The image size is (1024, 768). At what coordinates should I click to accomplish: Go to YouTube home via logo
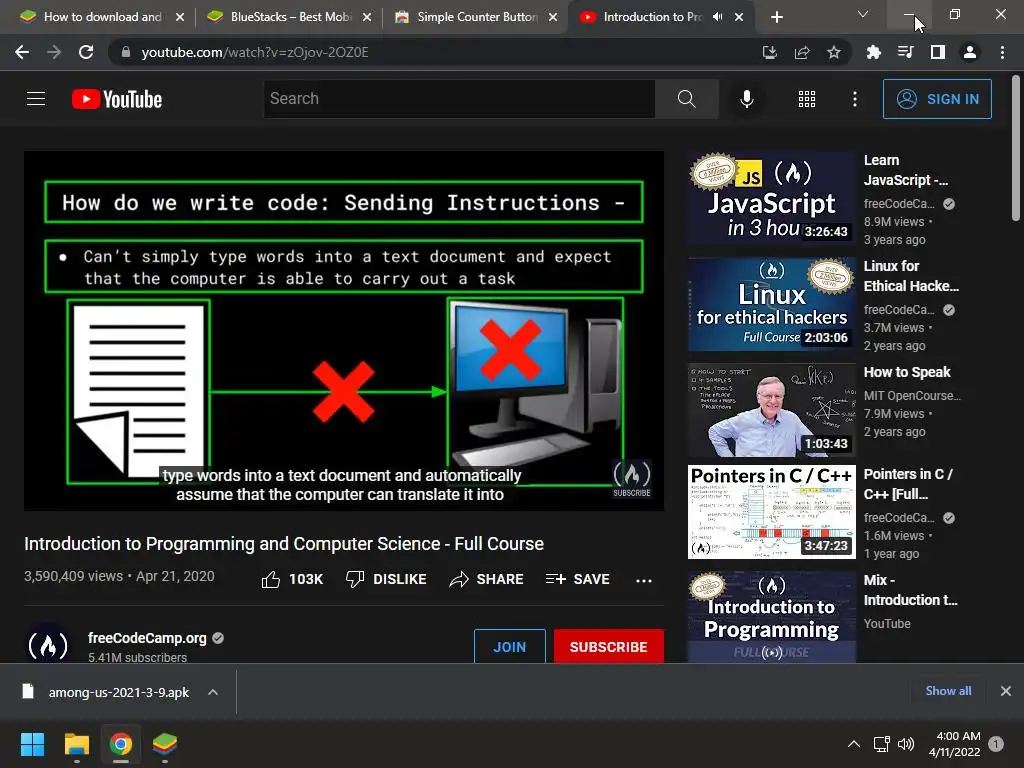117,99
